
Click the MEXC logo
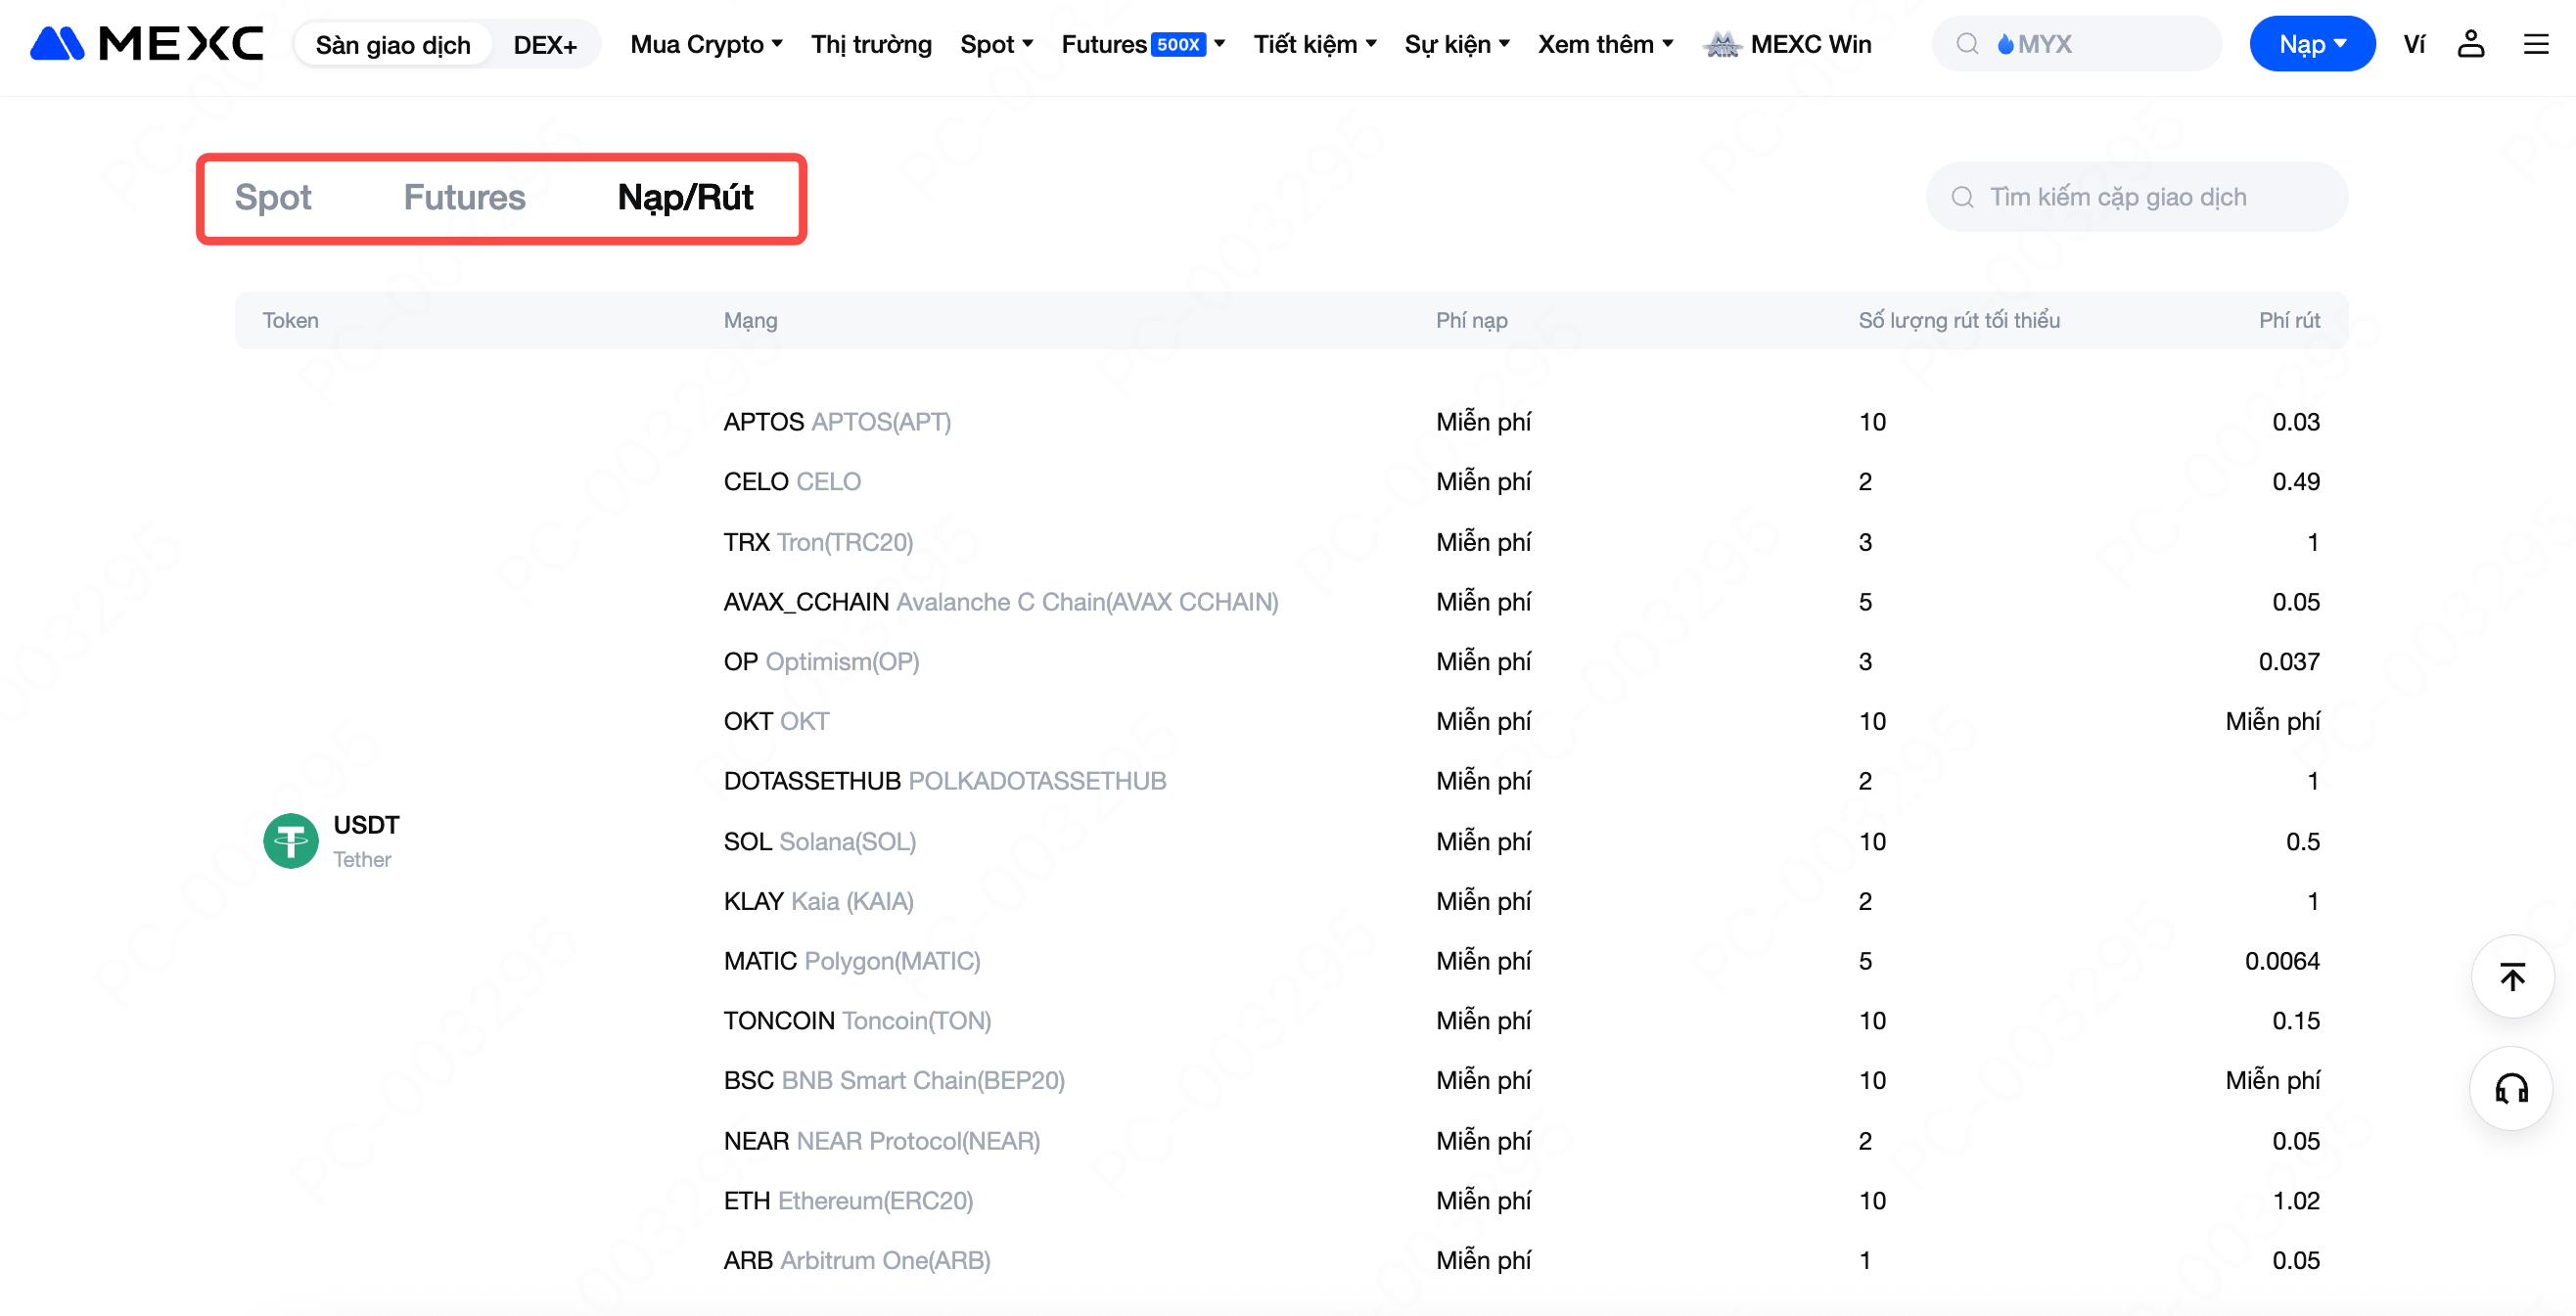147,44
